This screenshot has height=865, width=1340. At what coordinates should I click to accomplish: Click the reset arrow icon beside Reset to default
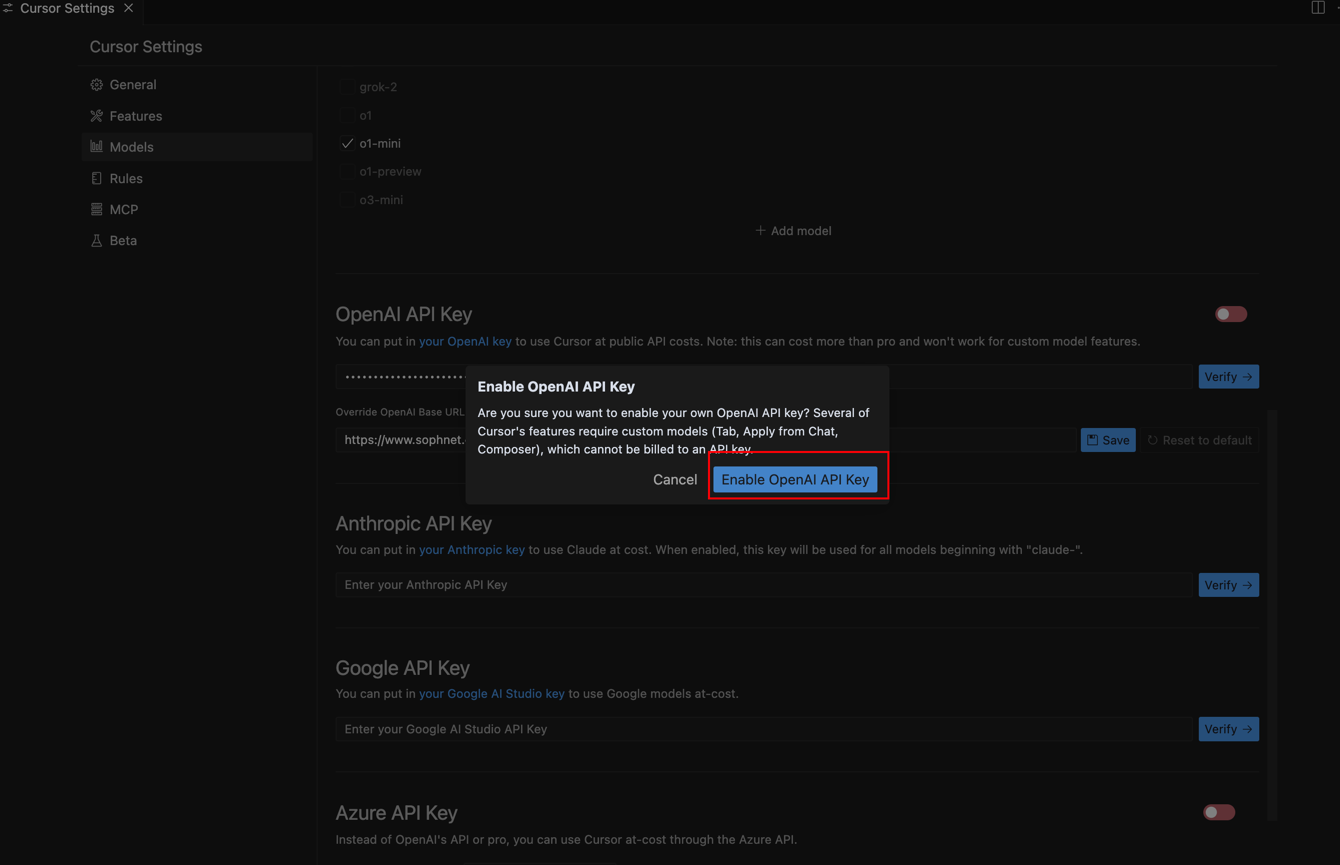tap(1152, 440)
